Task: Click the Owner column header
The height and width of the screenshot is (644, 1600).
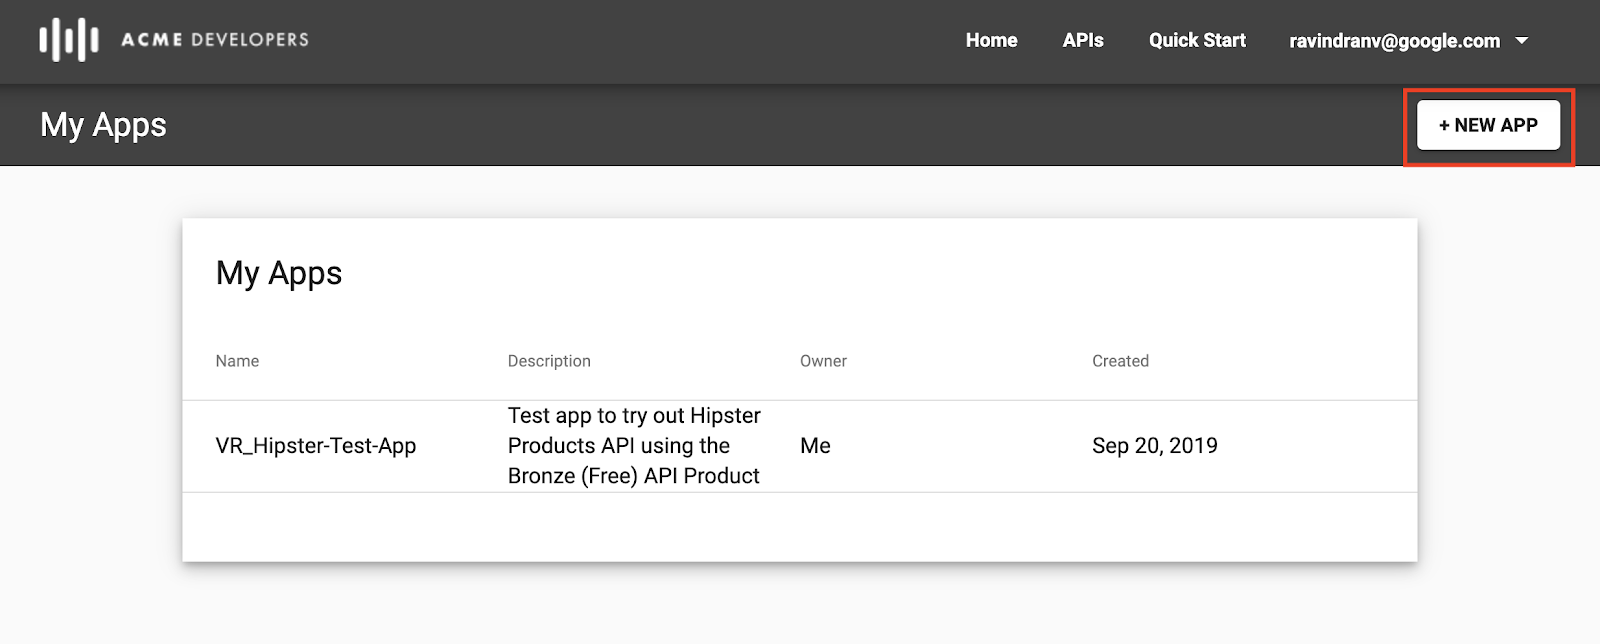Action: pos(823,361)
